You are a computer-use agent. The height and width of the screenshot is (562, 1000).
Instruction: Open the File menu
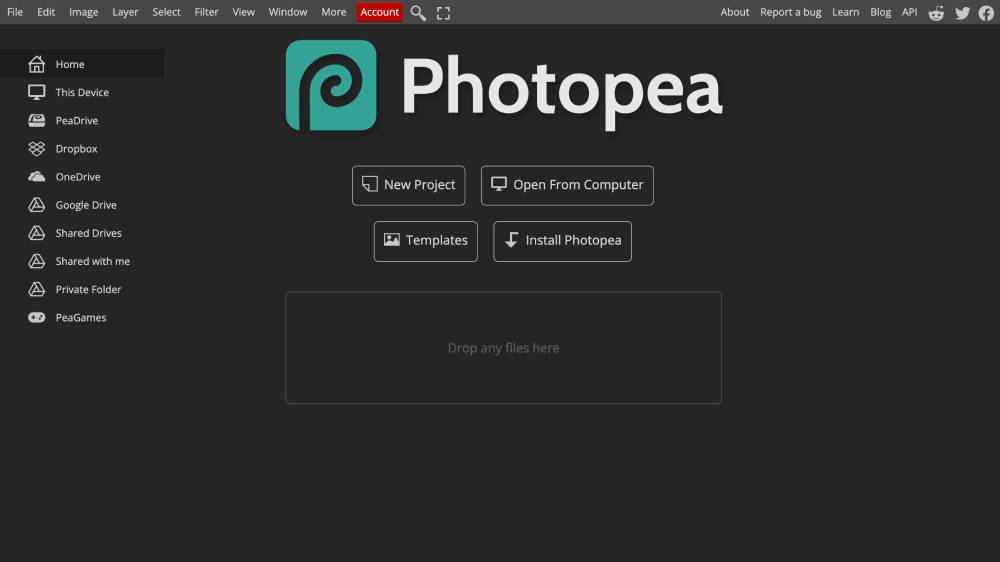tap(15, 12)
